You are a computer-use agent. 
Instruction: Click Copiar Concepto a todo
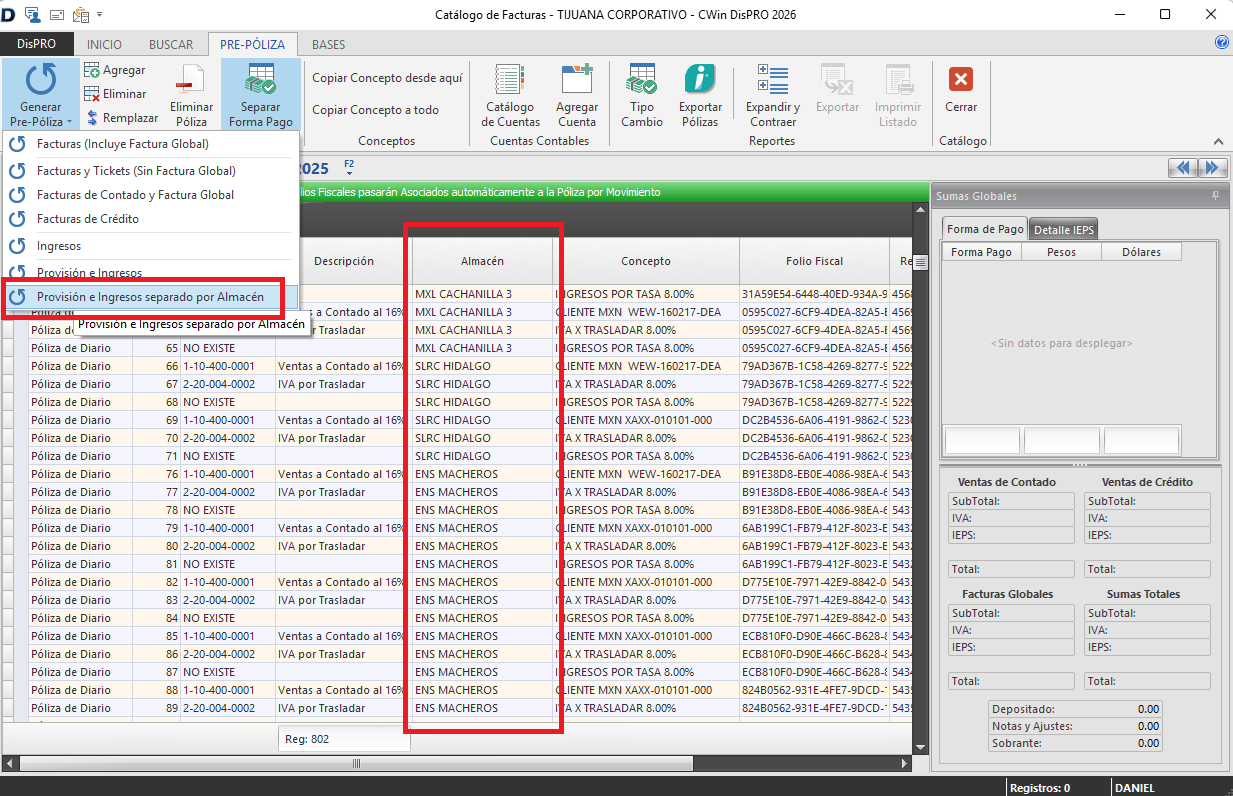(375, 110)
